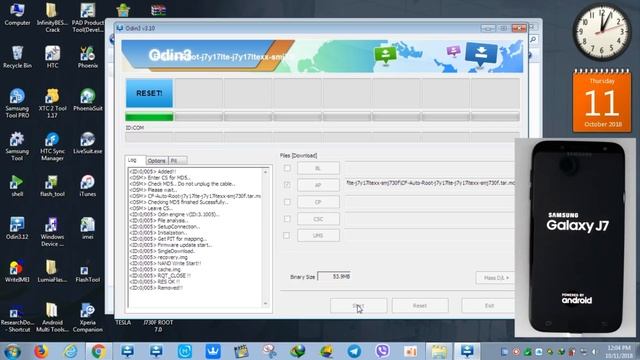
Task: Launch WriteIMEI desktop shortcut
Action: pos(17,271)
